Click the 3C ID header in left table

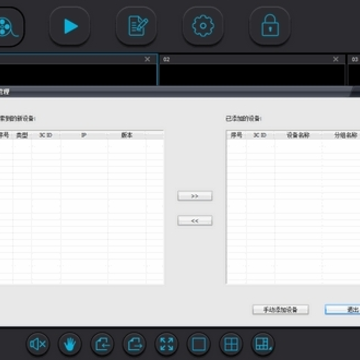coord(46,135)
